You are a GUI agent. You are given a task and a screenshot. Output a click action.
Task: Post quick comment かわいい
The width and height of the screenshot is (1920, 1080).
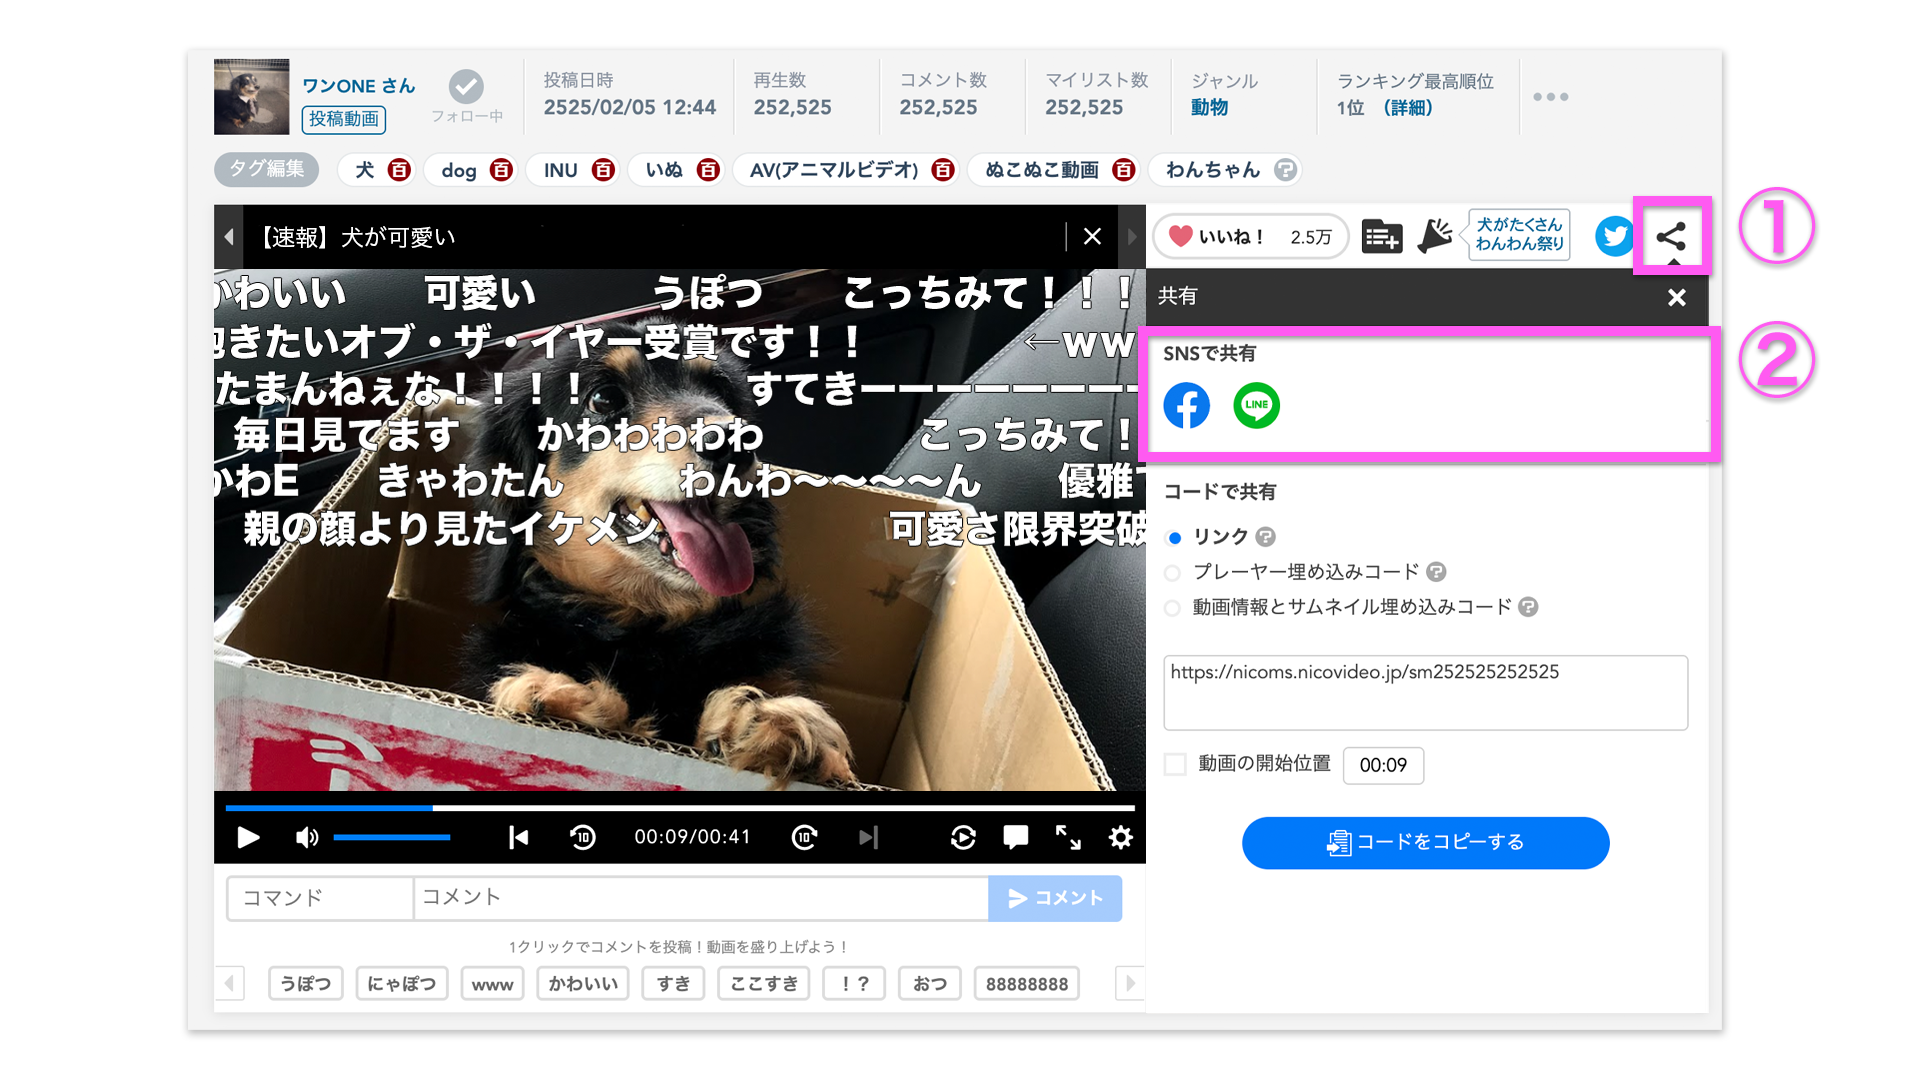pyautogui.click(x=583, y=984)
